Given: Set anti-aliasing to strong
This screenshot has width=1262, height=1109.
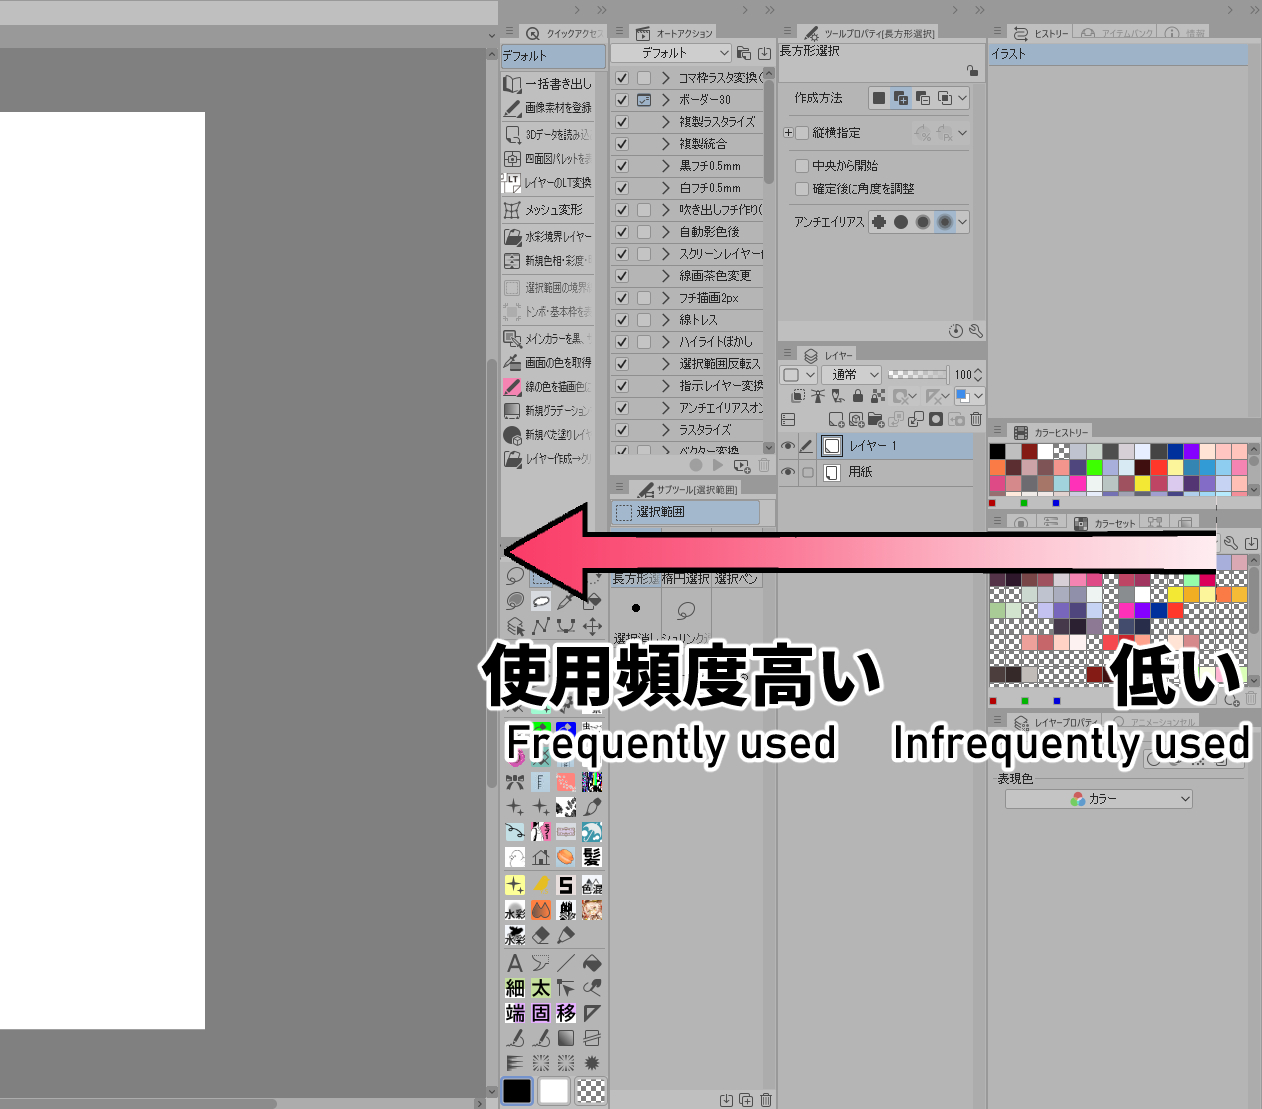Looking at the screenshot, I should coord(945,222).
